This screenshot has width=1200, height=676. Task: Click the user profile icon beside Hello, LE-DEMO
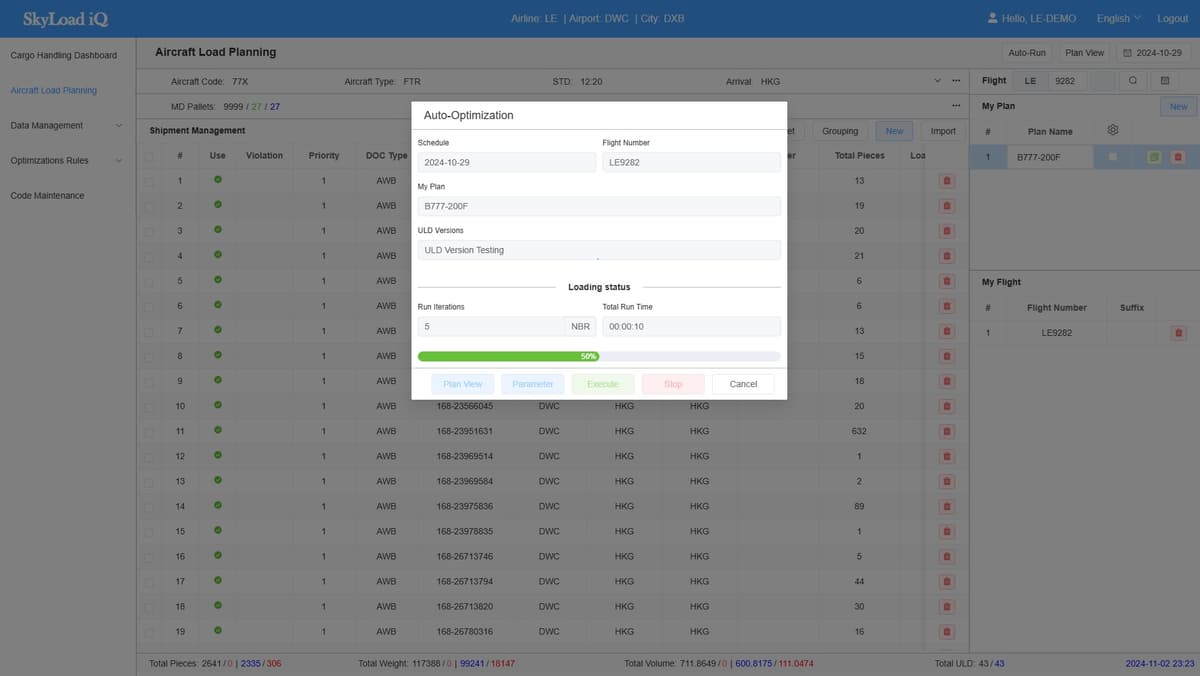[x=992, y=18]
